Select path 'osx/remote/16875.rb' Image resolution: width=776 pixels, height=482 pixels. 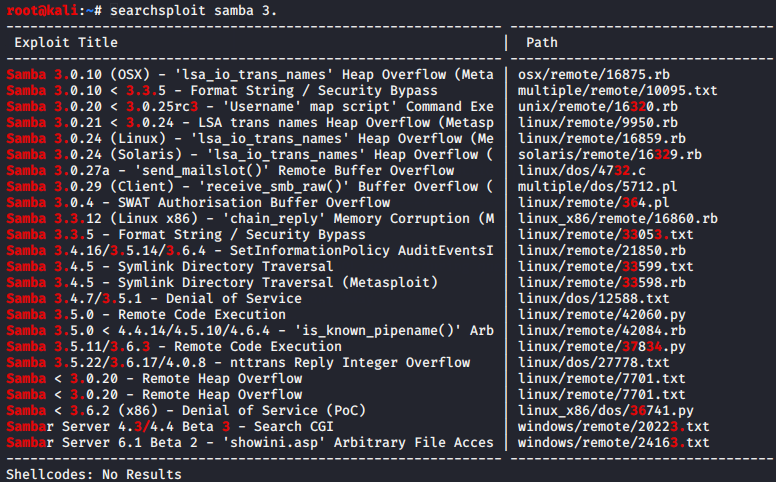pos(593,75)
